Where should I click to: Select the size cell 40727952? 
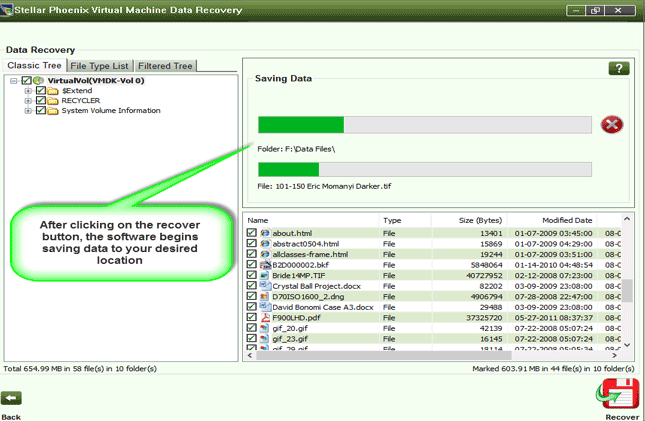(x=484, y=275)
